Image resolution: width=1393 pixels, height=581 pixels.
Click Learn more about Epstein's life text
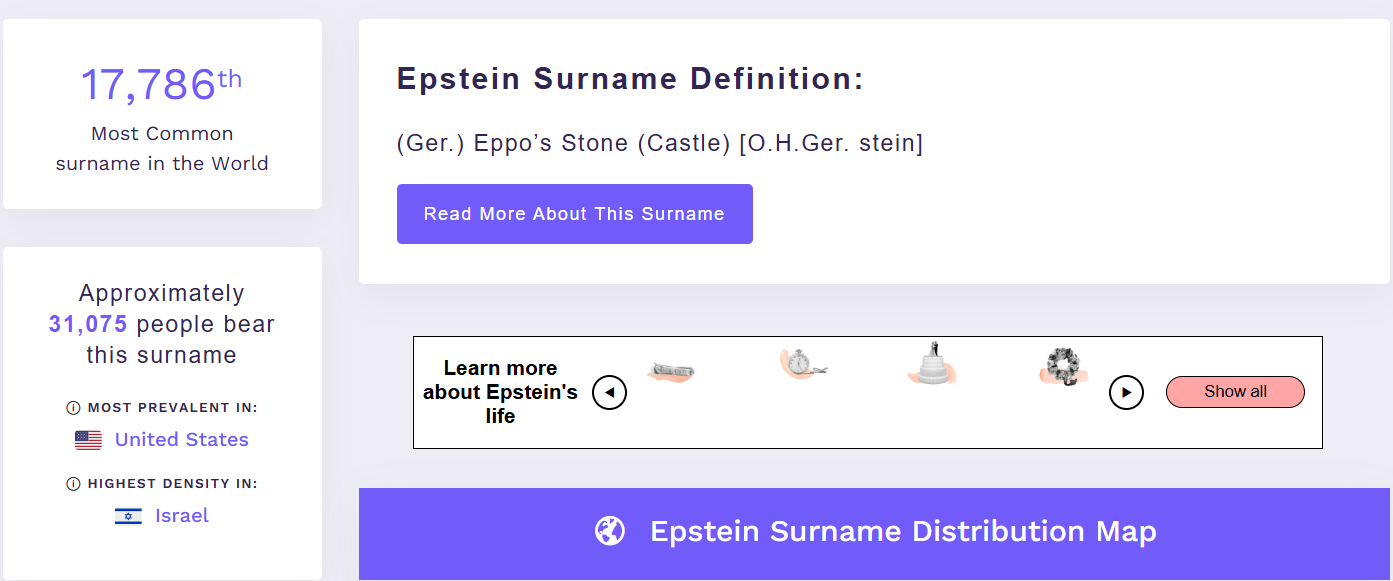pos(500,392)
